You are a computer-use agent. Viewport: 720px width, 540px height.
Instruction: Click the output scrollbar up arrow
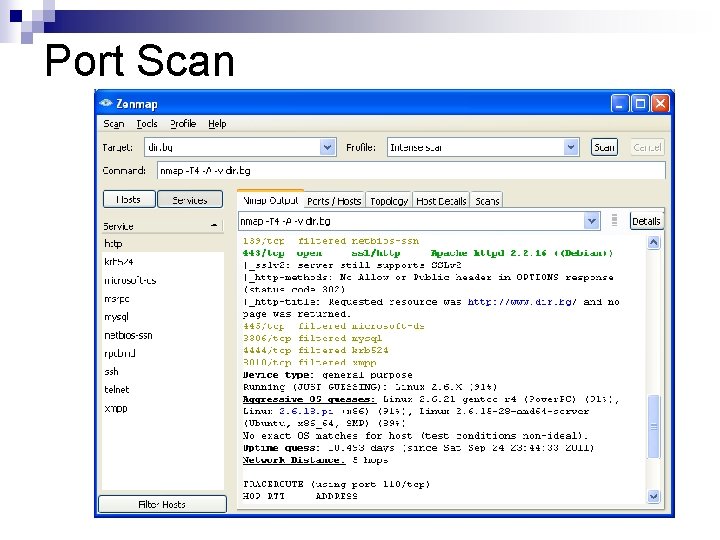(x=653, y=242)
